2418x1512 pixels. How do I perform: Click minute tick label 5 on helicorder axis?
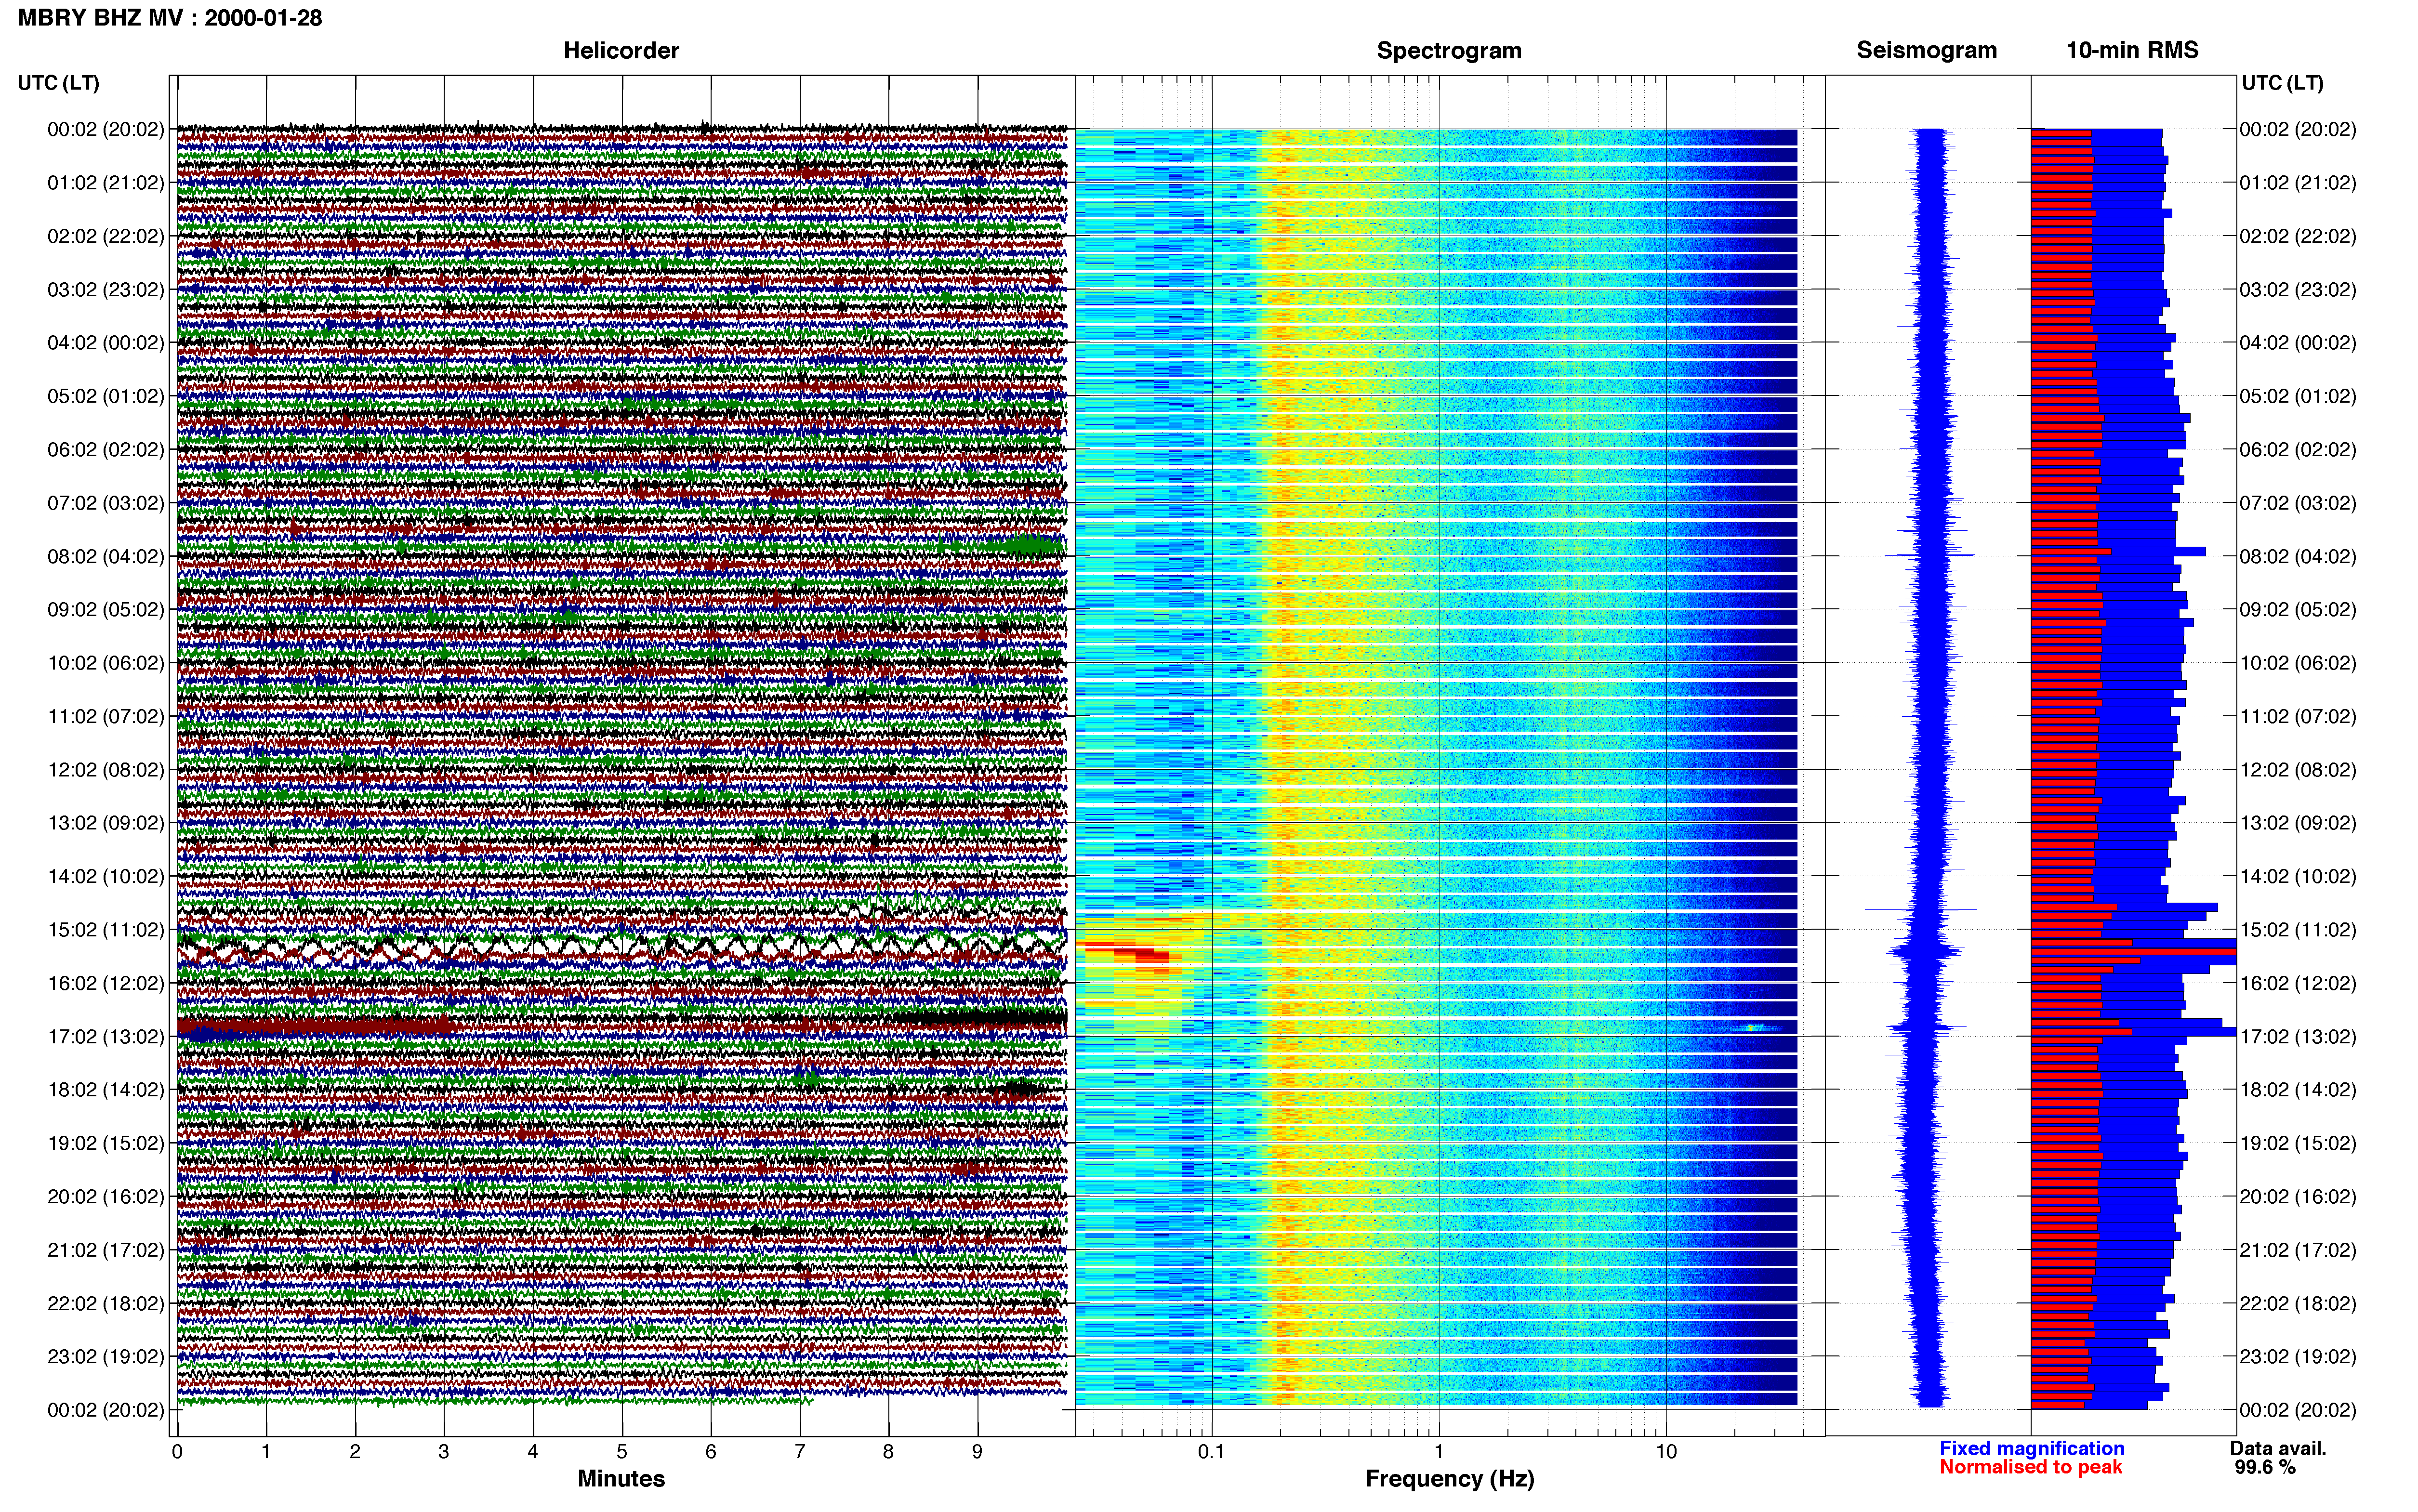pos(622,1452)
